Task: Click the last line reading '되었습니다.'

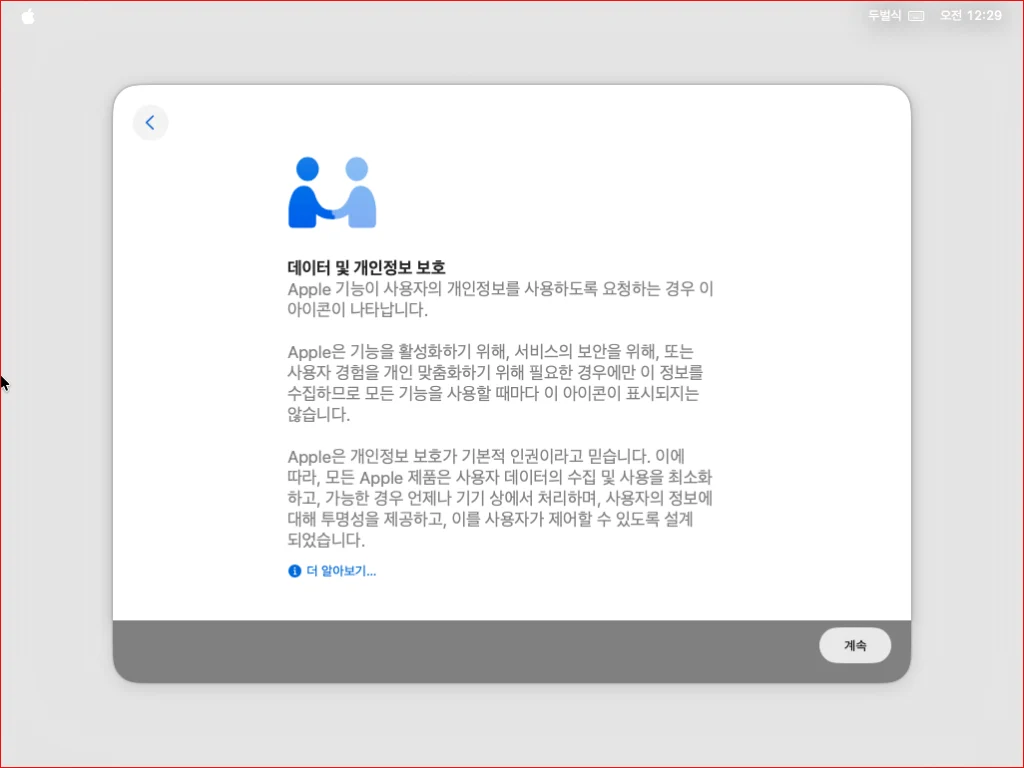Action: pos(326,540)
